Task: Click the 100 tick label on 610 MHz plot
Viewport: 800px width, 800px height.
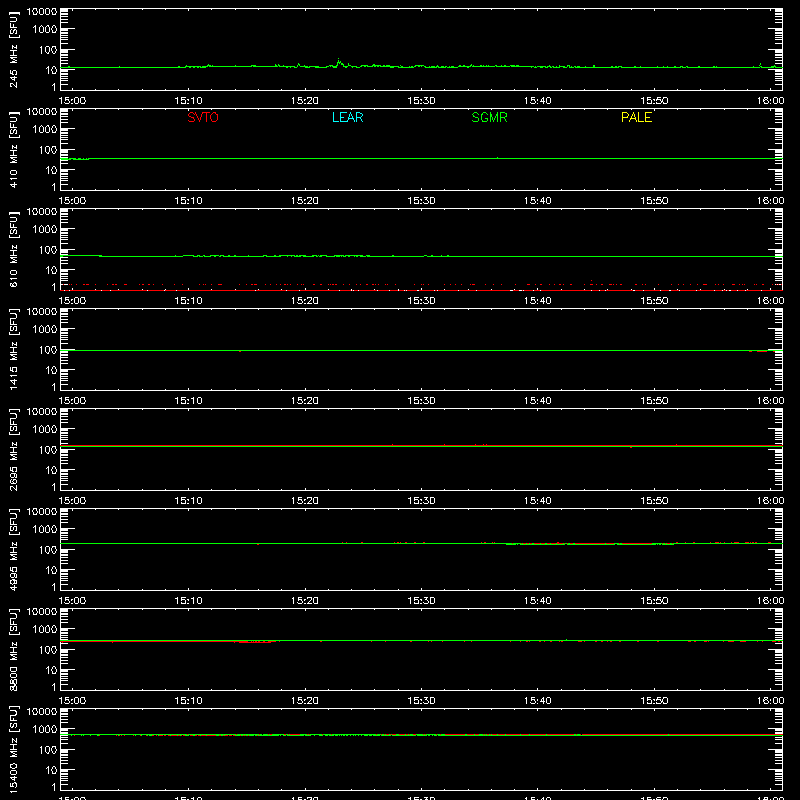Action: point(48,250)
